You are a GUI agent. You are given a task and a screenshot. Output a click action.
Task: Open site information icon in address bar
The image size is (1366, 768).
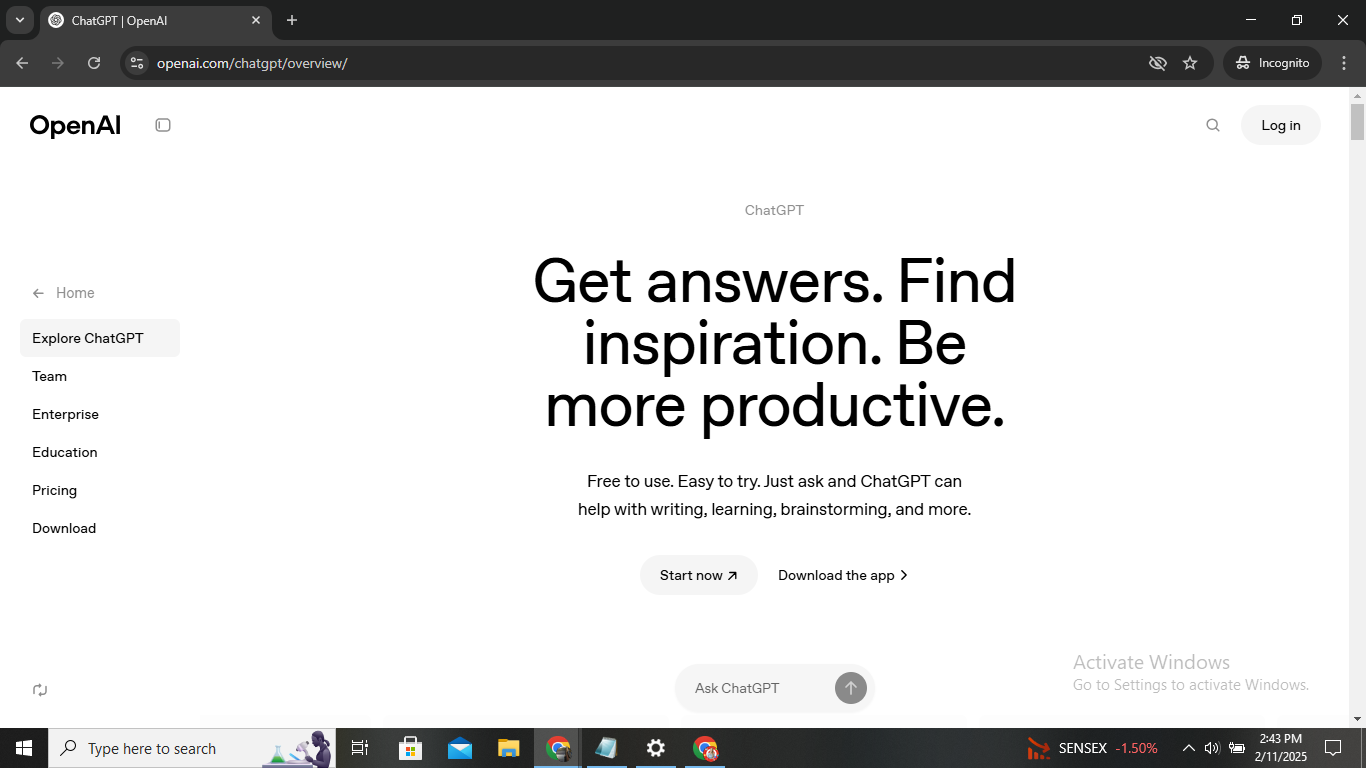pyautogui.click(x=138, y=63)
